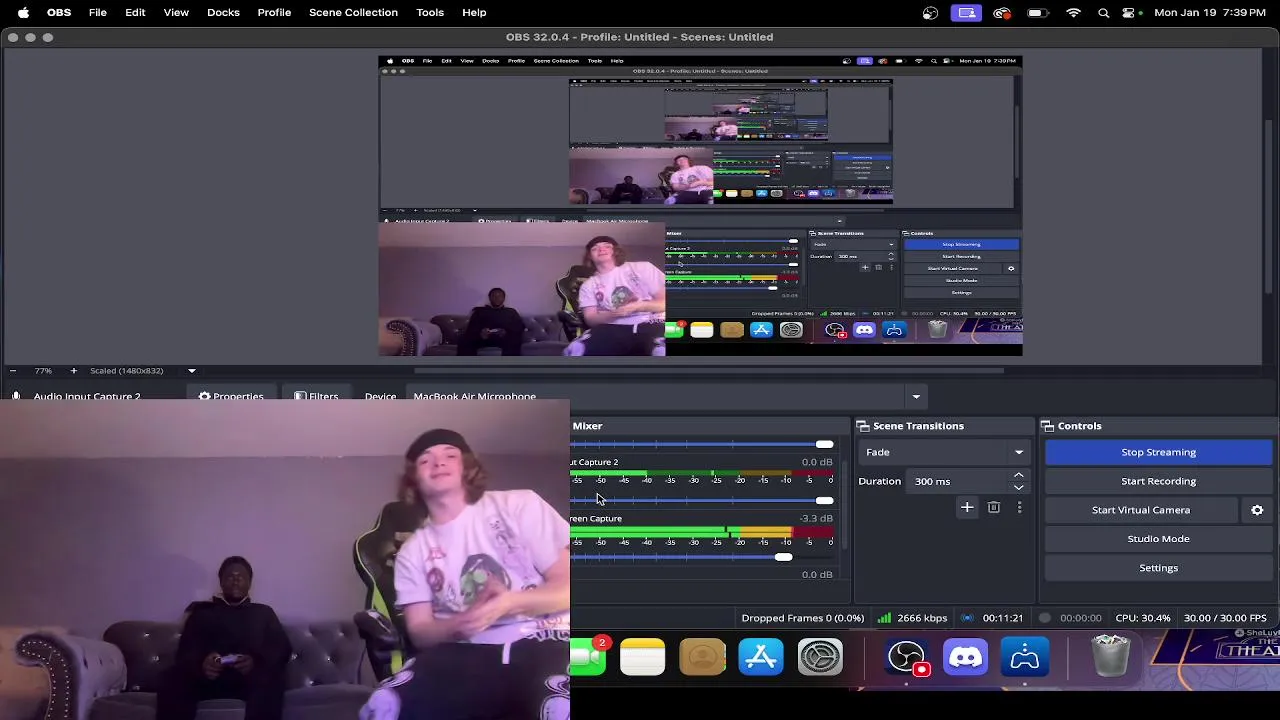The height and width of the screenshot is (720, 1280).
Task: Open the Docks menu
Action: click(223, 12)
